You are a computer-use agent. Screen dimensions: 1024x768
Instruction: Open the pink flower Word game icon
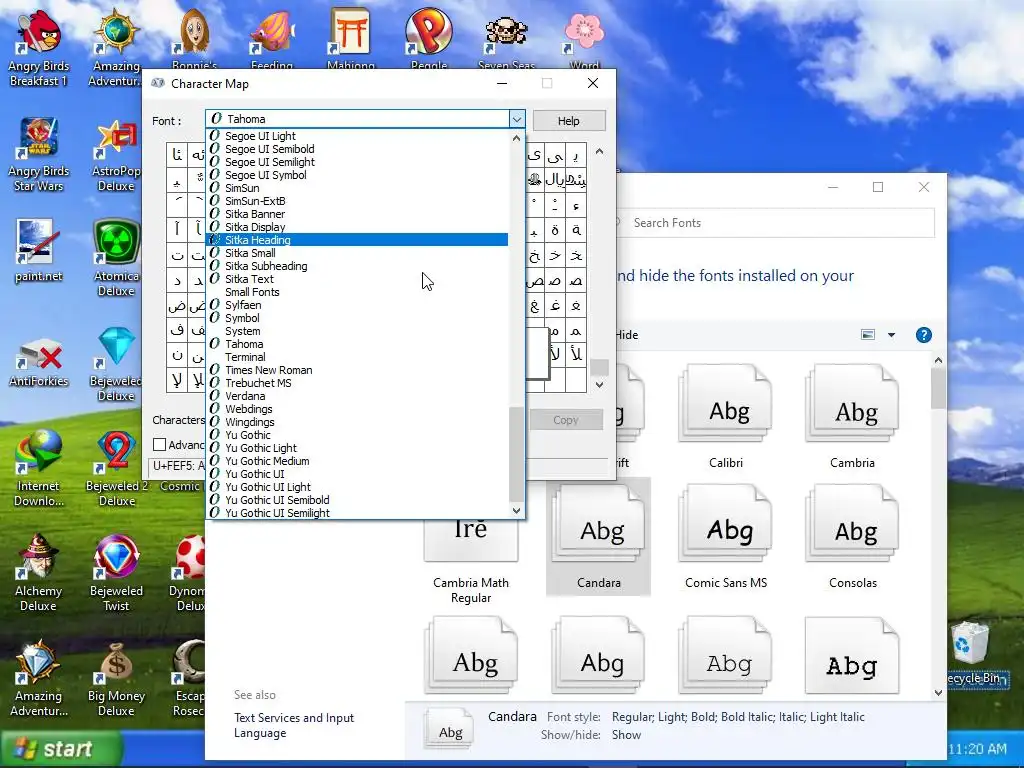pyautogui.click(x=584, y=38)
